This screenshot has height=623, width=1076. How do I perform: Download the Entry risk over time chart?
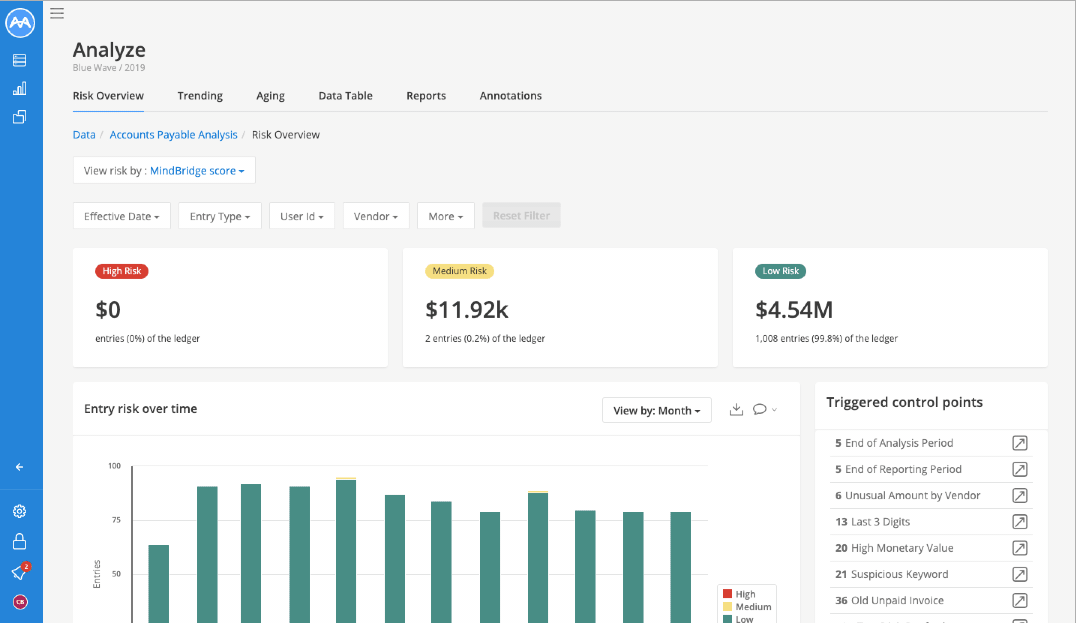pyautogui.click(x=736, y=410)
